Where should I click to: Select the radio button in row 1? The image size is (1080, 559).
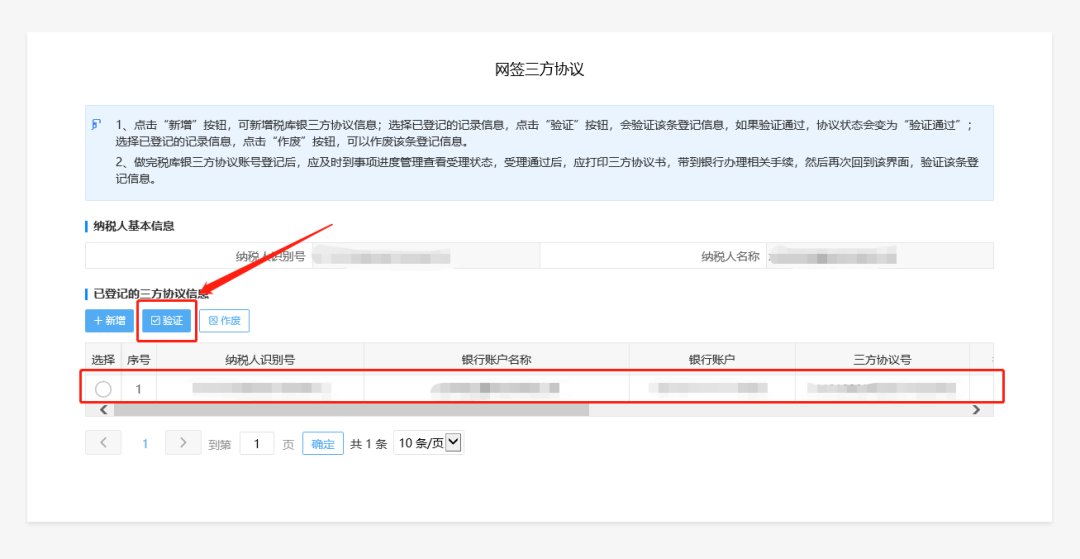(x=103, y=389)
